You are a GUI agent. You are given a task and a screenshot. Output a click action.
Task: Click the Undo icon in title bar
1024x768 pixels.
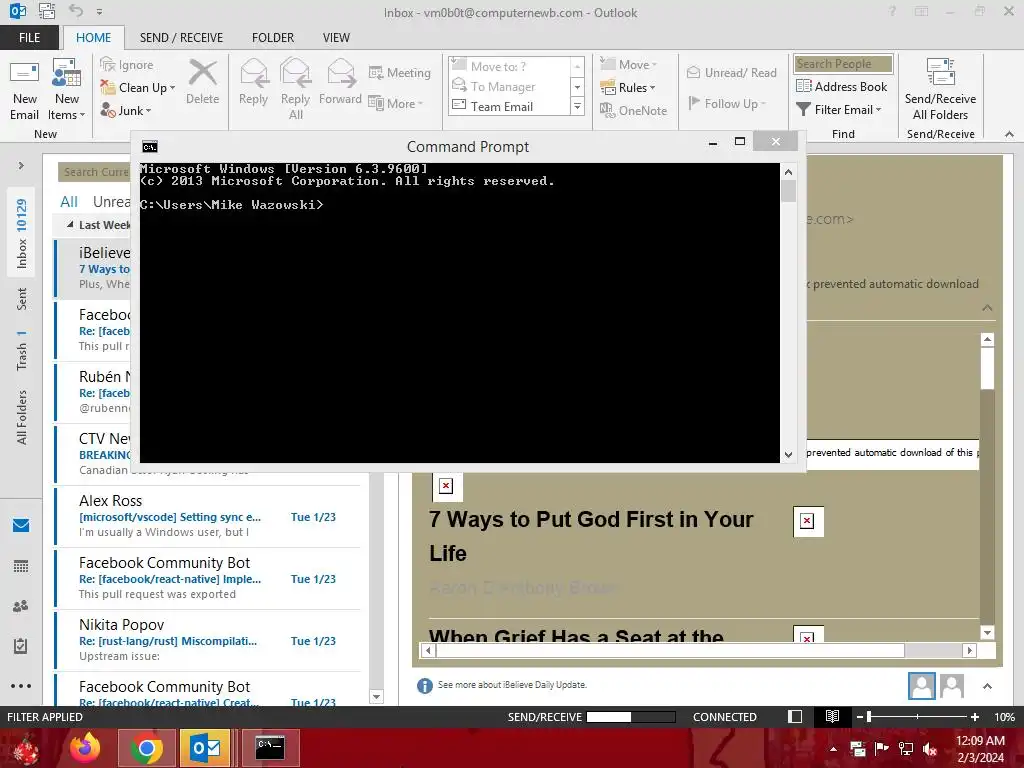pos(76,11)
